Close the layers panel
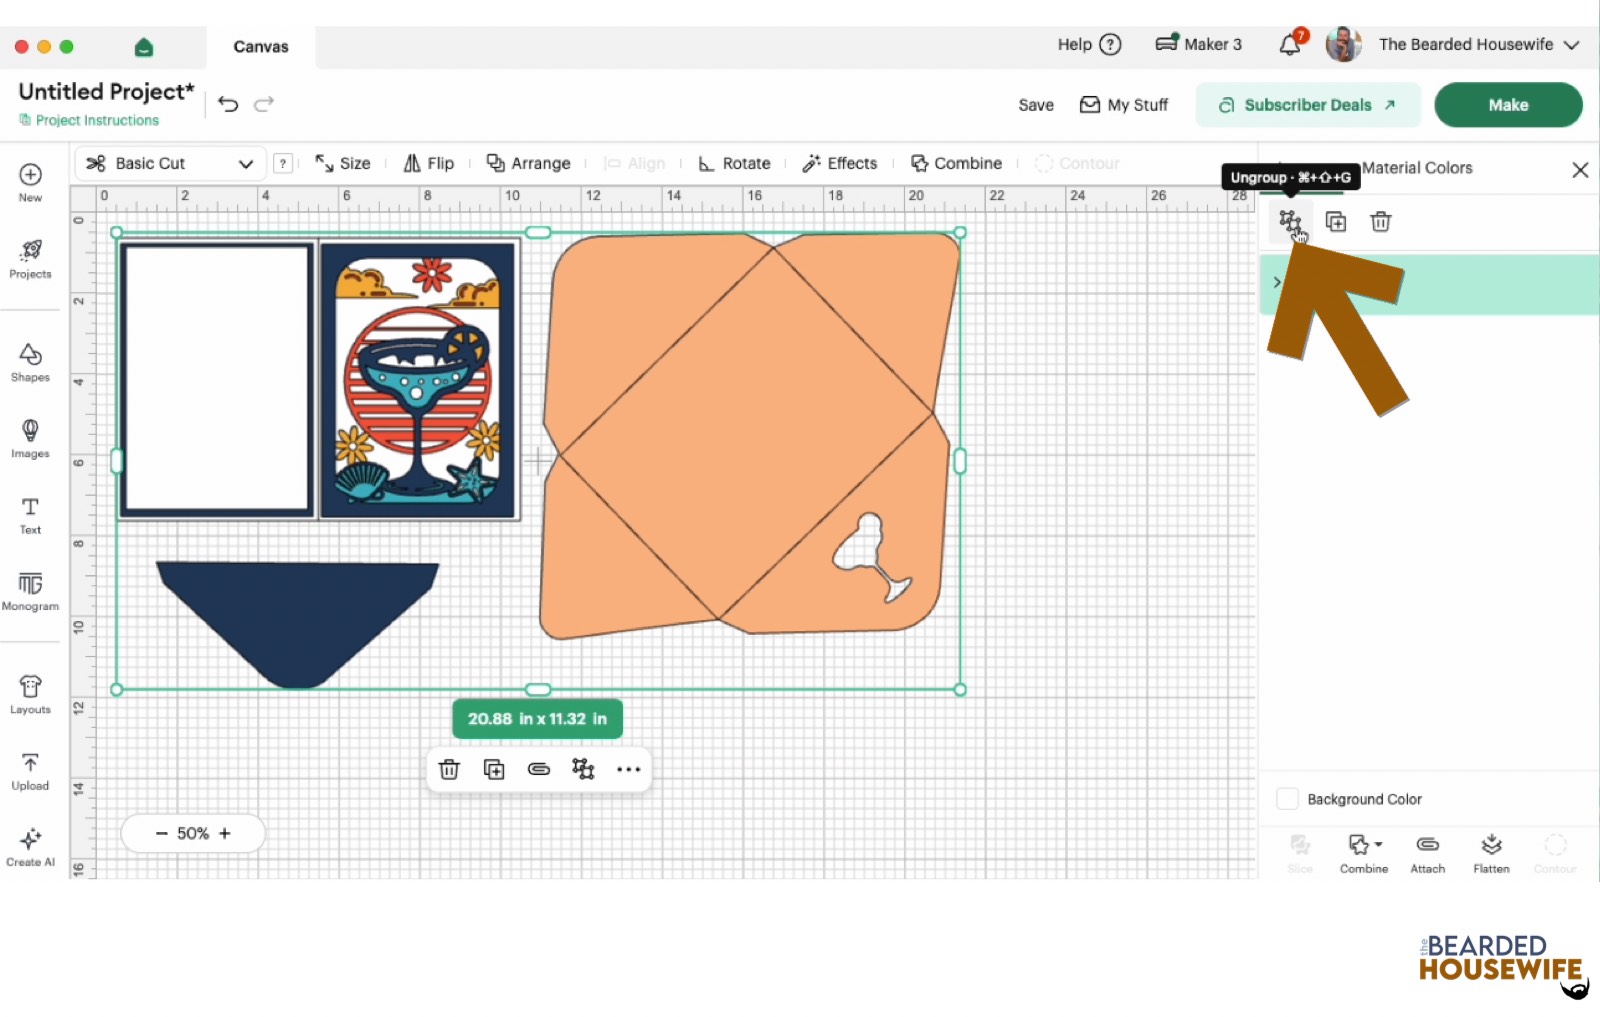1600x1017 pixels. [1580, 170]
